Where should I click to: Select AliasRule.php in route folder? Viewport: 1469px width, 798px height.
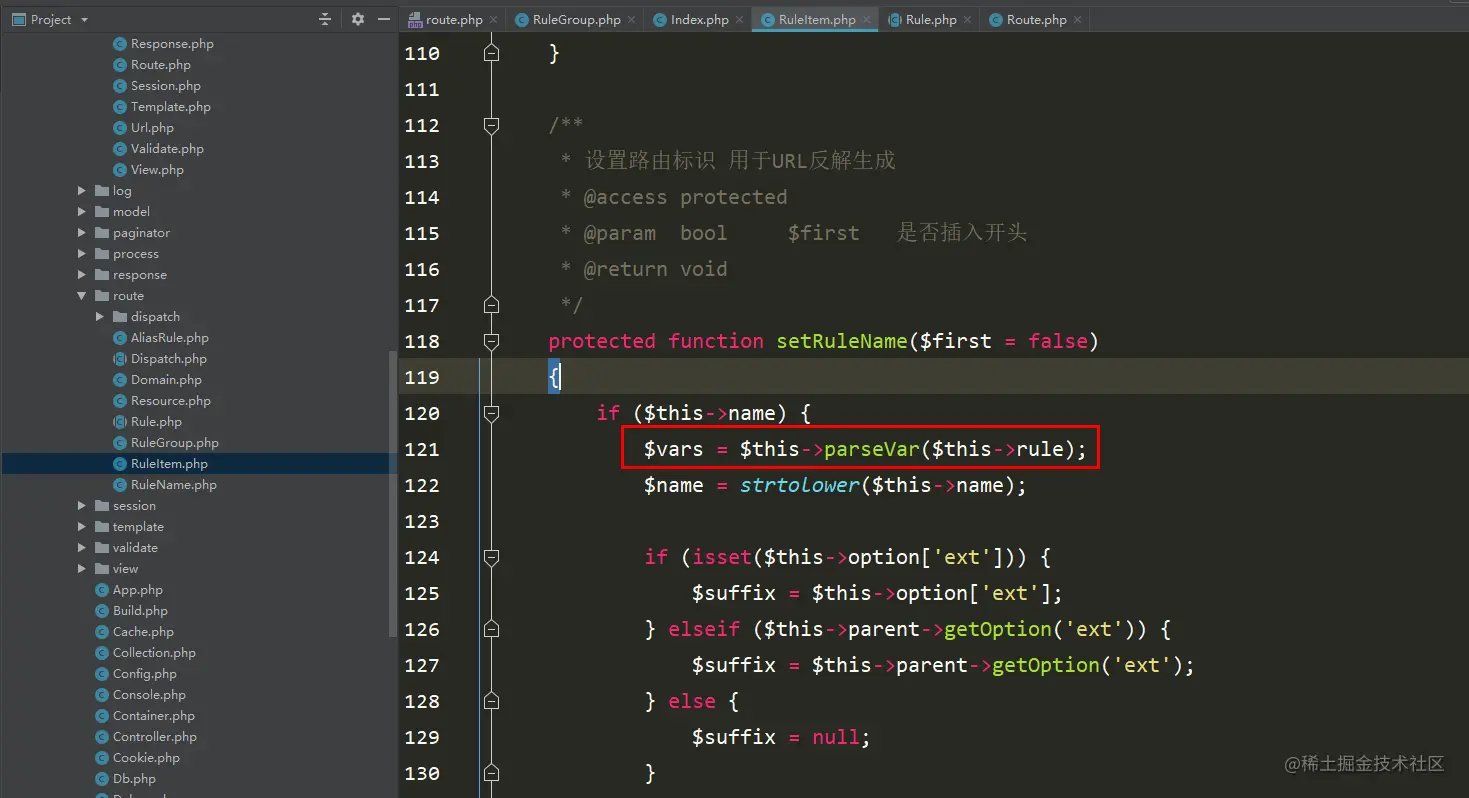pyautogui.click(x=169, y=337)
